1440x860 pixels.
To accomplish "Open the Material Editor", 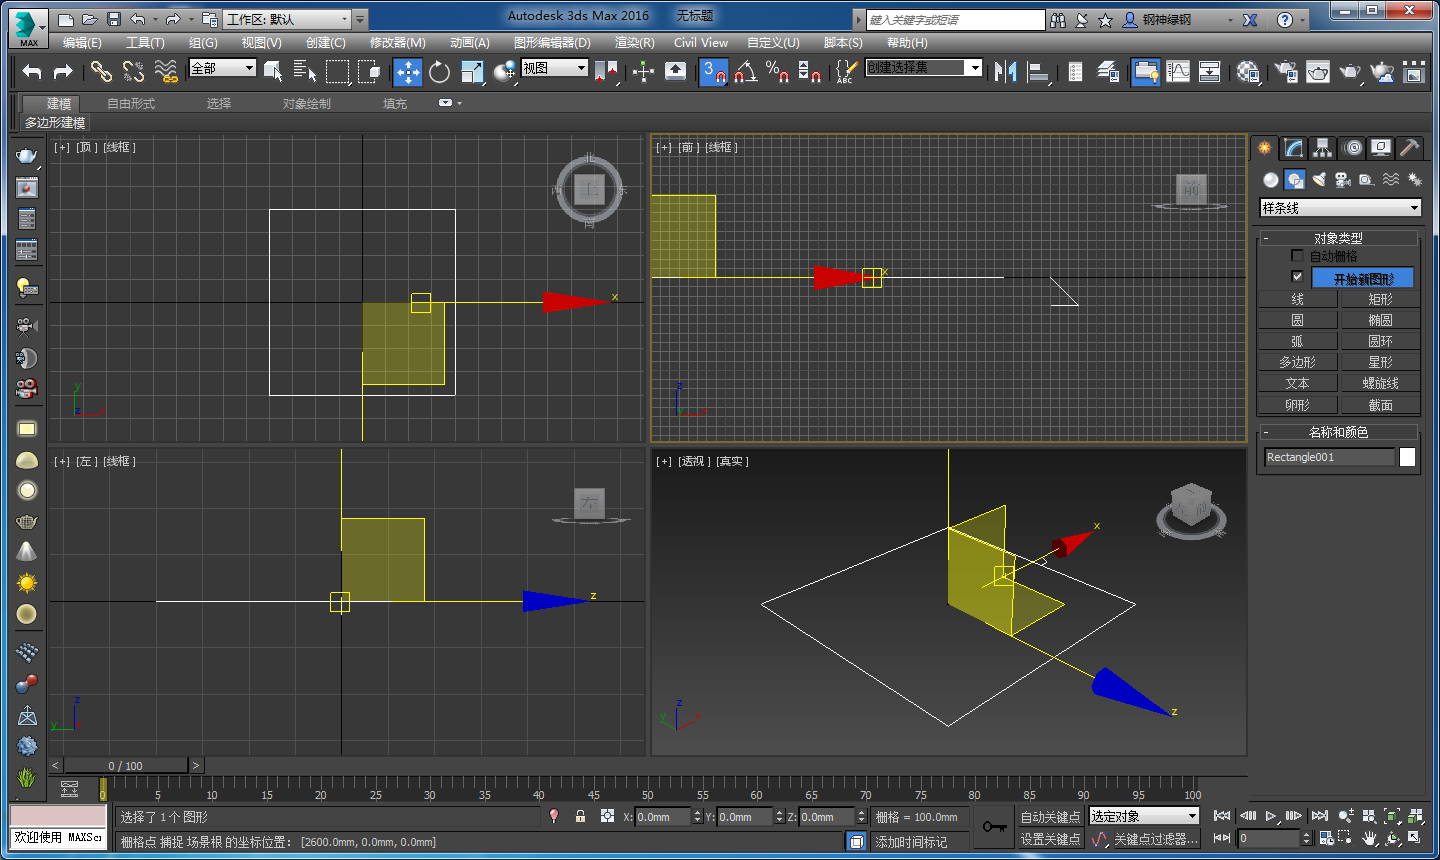I will pos(1248,71).
